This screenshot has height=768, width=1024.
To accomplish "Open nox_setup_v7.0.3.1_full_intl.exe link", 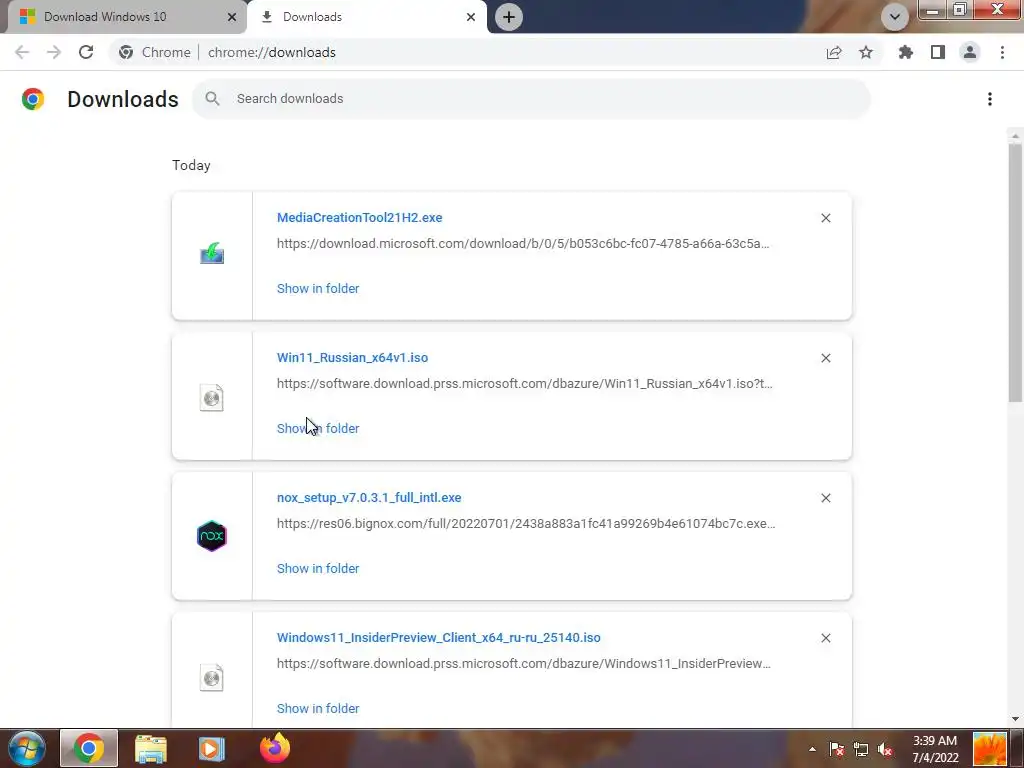I will (369, 498).
